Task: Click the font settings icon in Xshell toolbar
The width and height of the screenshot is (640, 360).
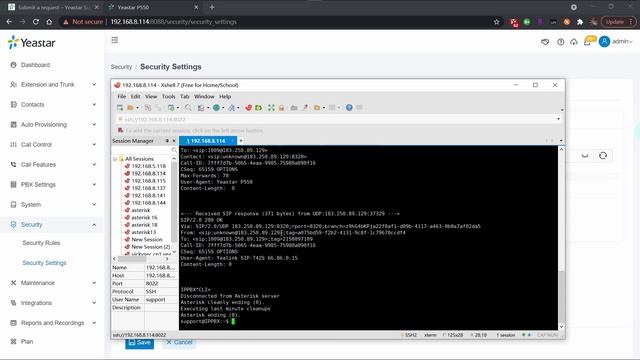Action: (x=231, y=108)
